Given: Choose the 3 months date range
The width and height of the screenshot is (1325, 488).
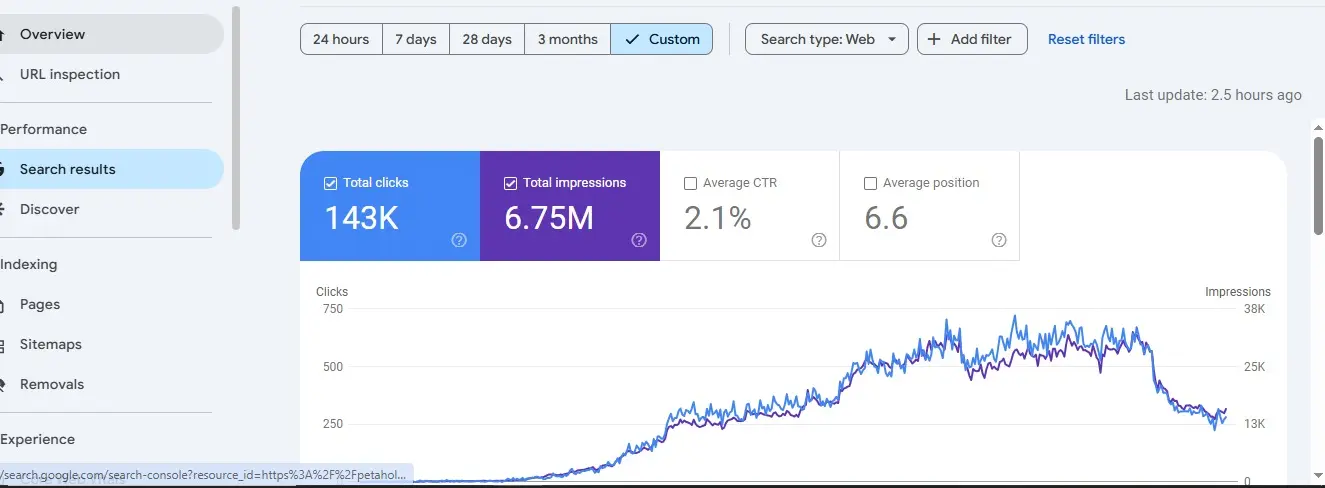Looking at the screenshot, I should tap(567, 39).
